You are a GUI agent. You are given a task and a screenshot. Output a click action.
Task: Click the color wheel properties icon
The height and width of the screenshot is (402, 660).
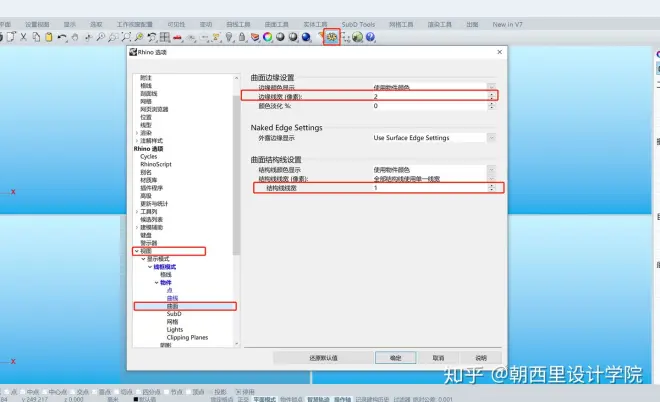pos(268,37)
